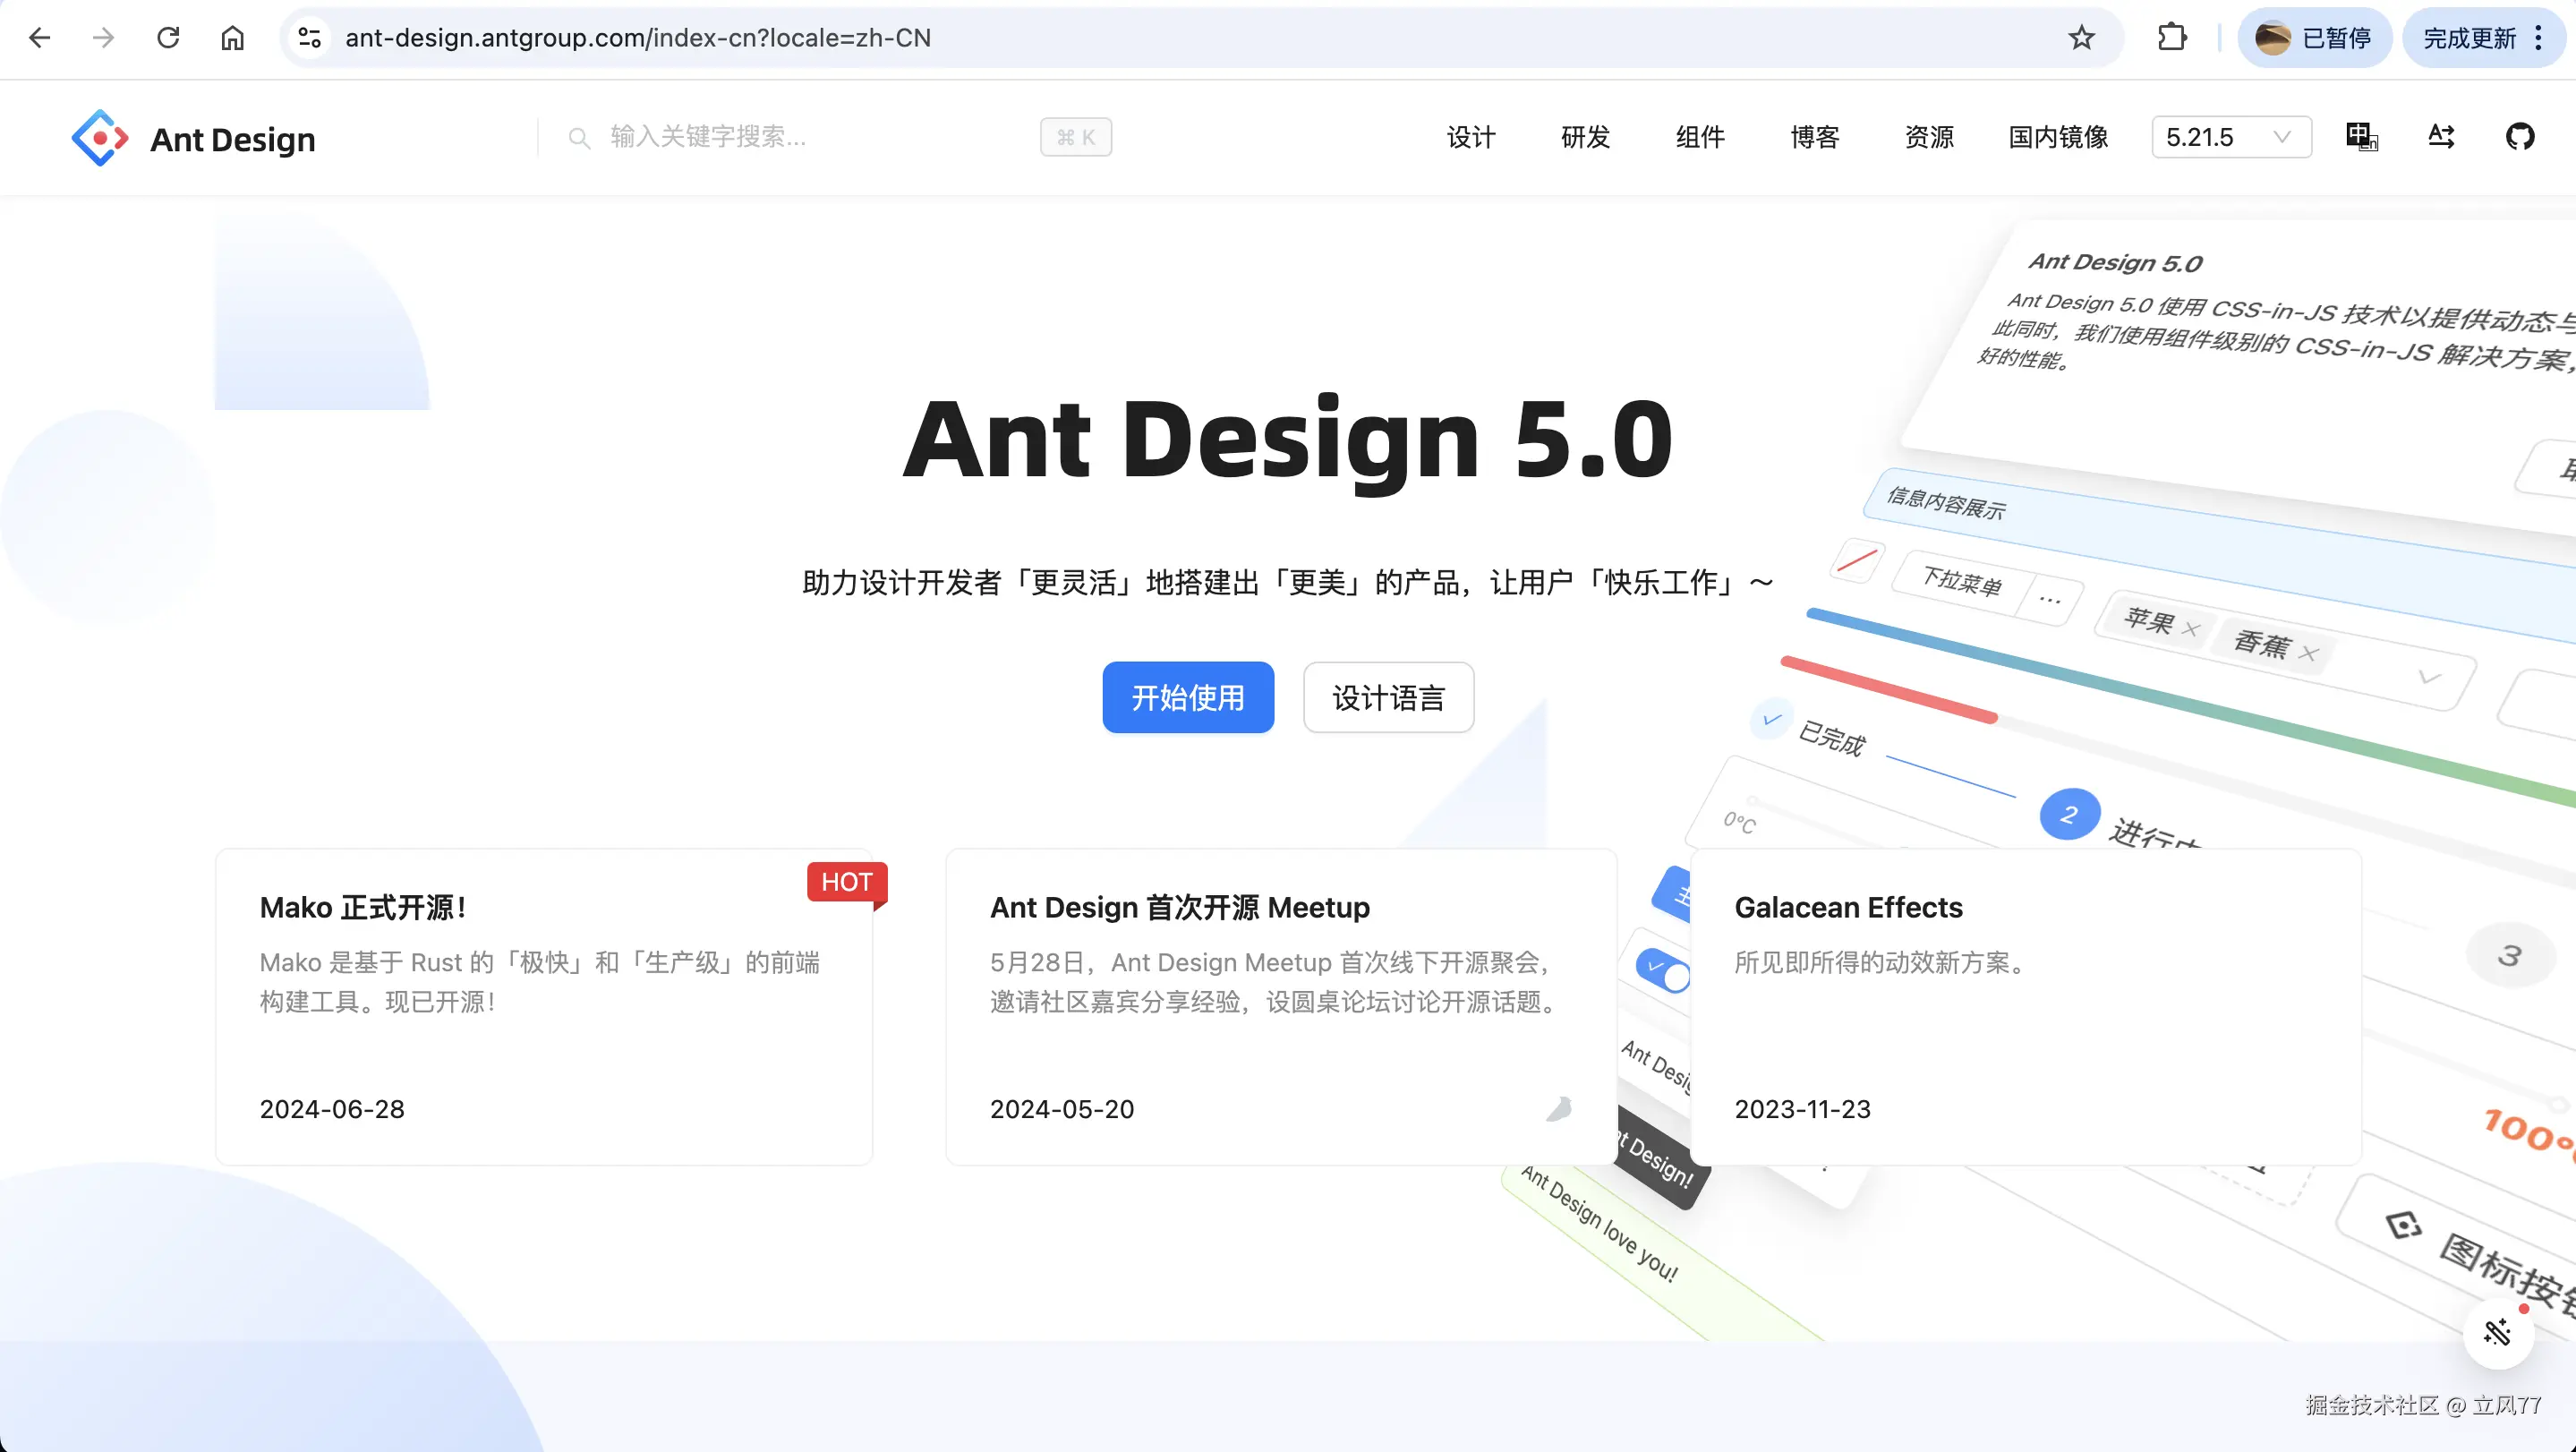Go to the 设计 nav item

click(1471, 137)
